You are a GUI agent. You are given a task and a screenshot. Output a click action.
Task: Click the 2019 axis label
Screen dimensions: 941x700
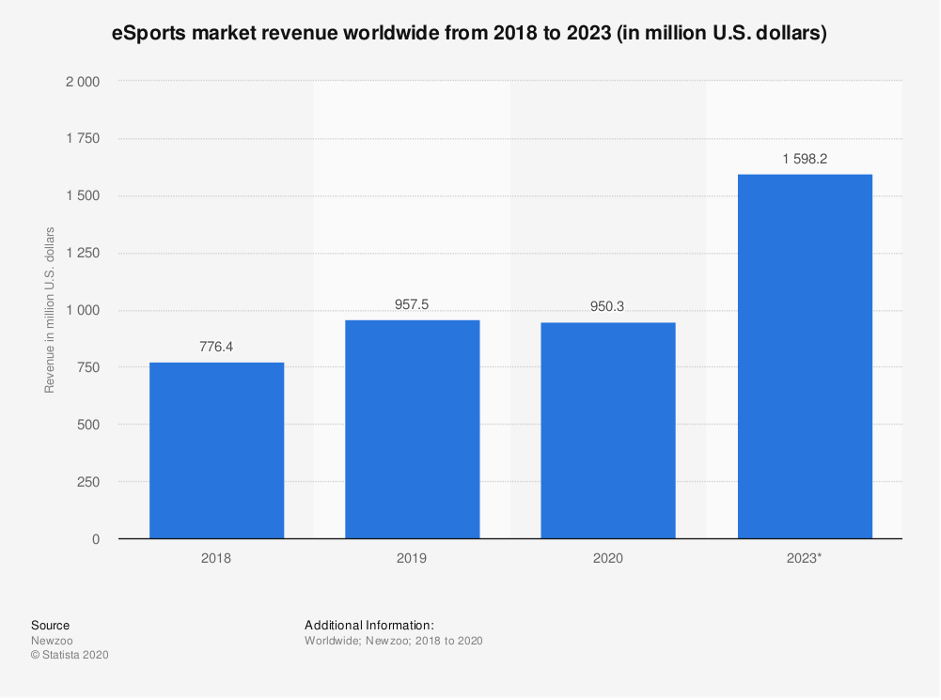pos(412,559)
